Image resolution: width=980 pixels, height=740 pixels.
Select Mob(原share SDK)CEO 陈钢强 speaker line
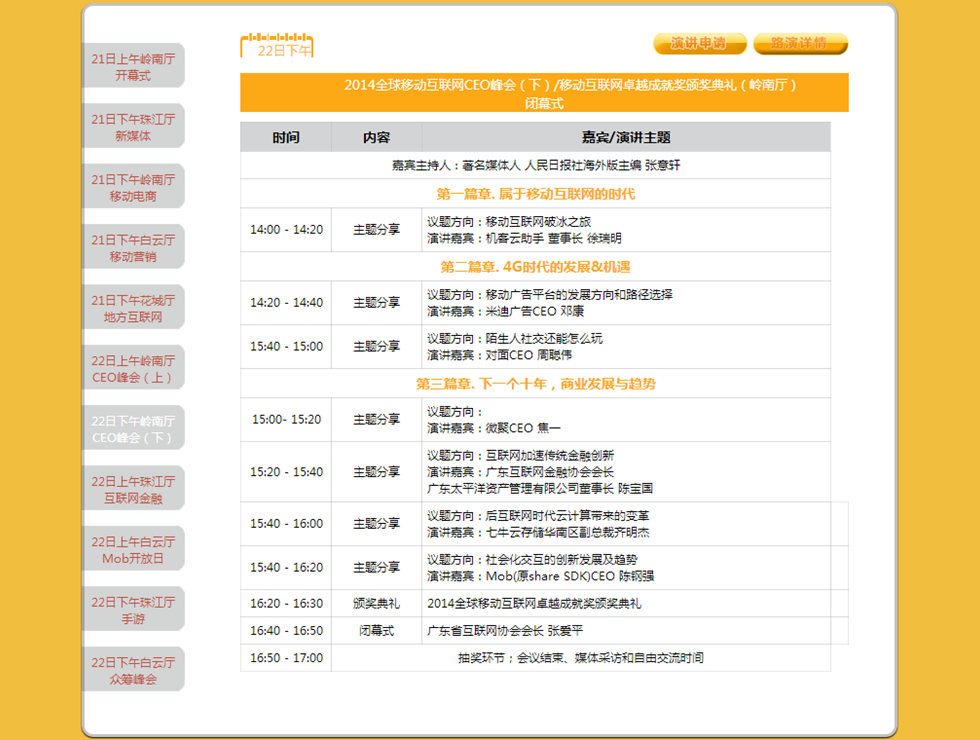[541, 576]
